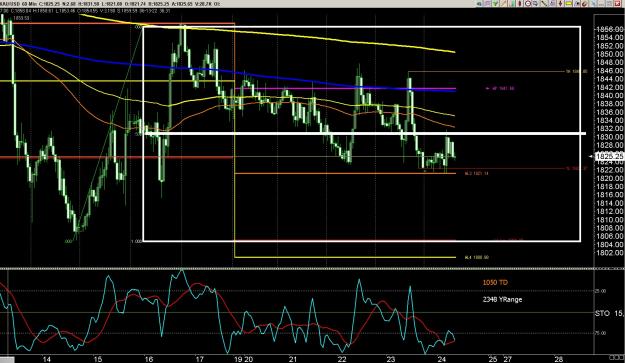Click the orange '1050 TD' label

coord(495,283)
